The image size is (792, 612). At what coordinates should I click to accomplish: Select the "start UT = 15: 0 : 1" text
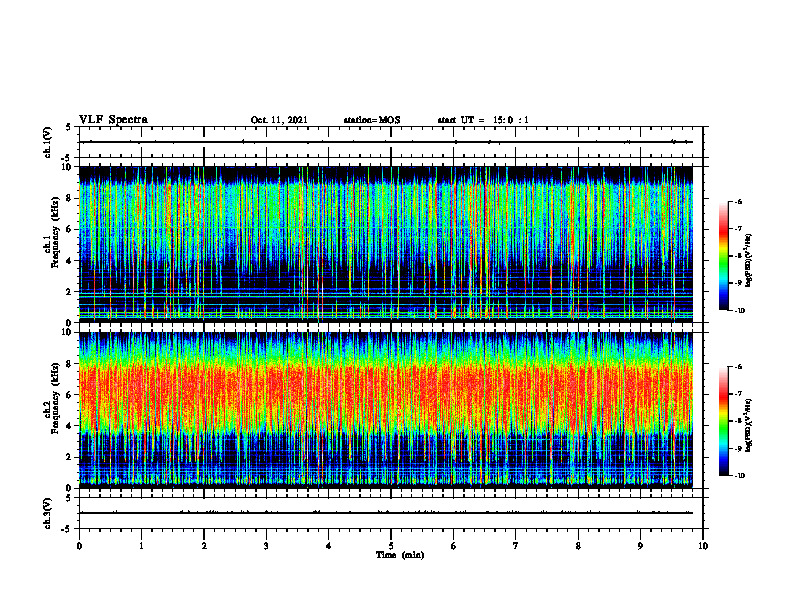point(483,120)
